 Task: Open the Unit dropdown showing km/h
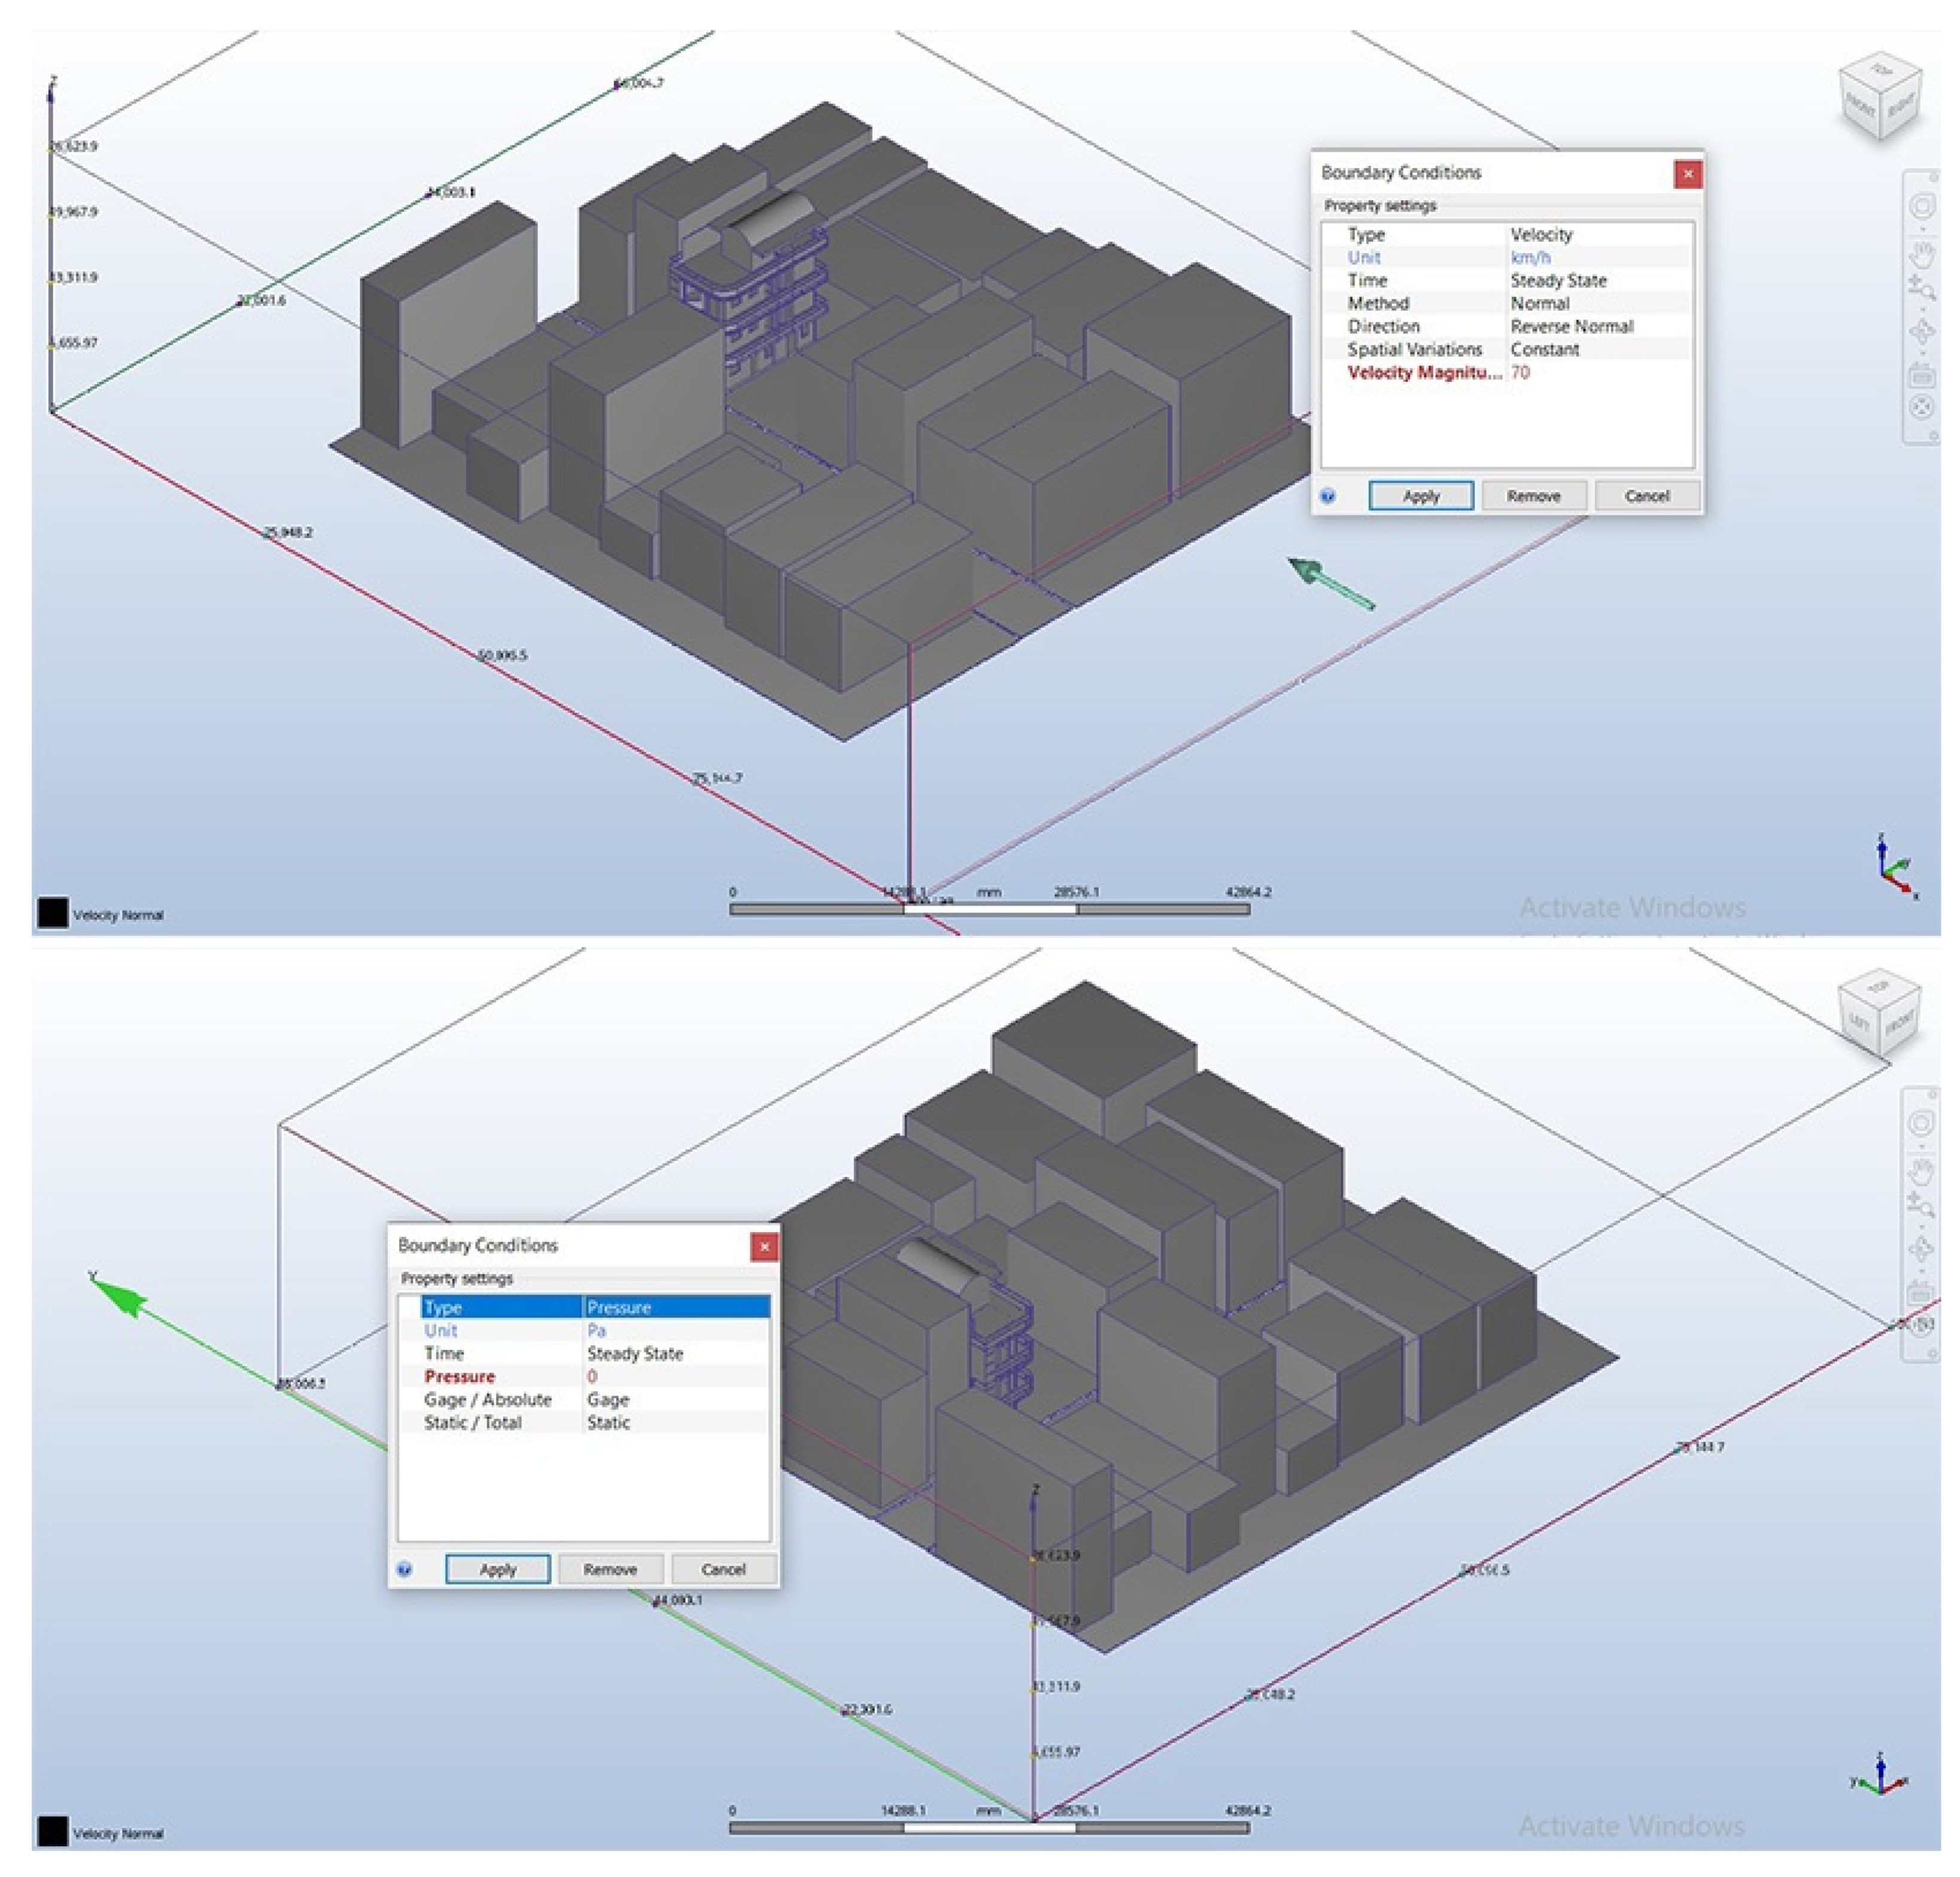coord(1530,257)
